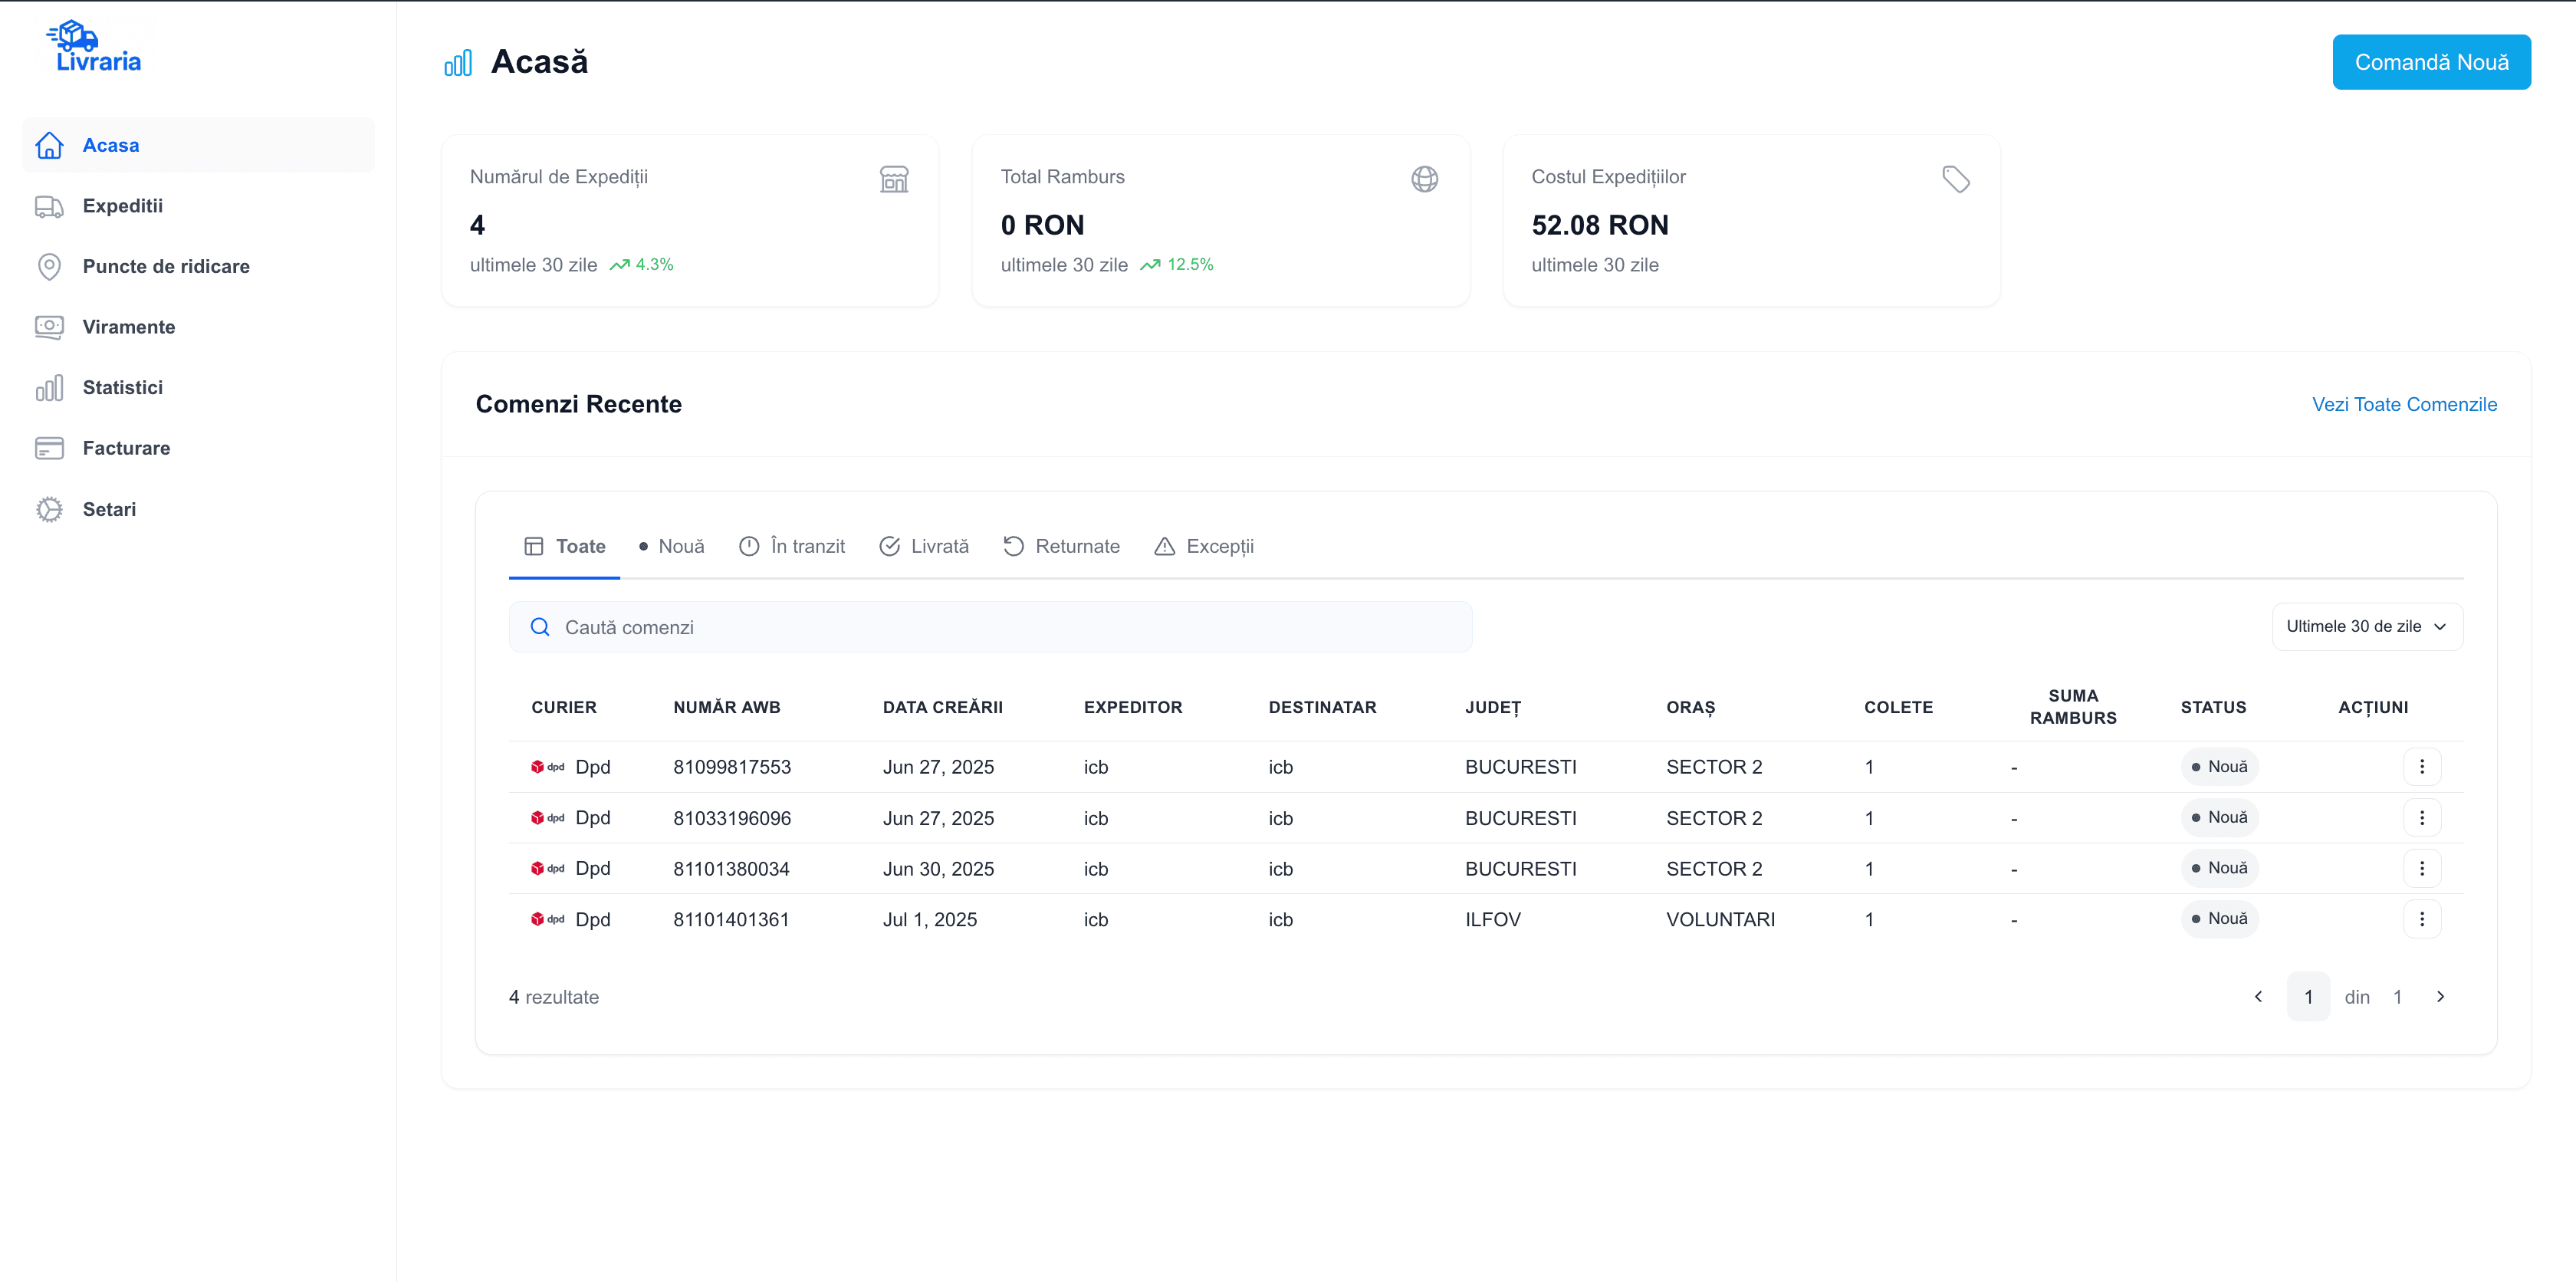
Task: Go to next page arrow
Action: click(x=2440, y=996)
